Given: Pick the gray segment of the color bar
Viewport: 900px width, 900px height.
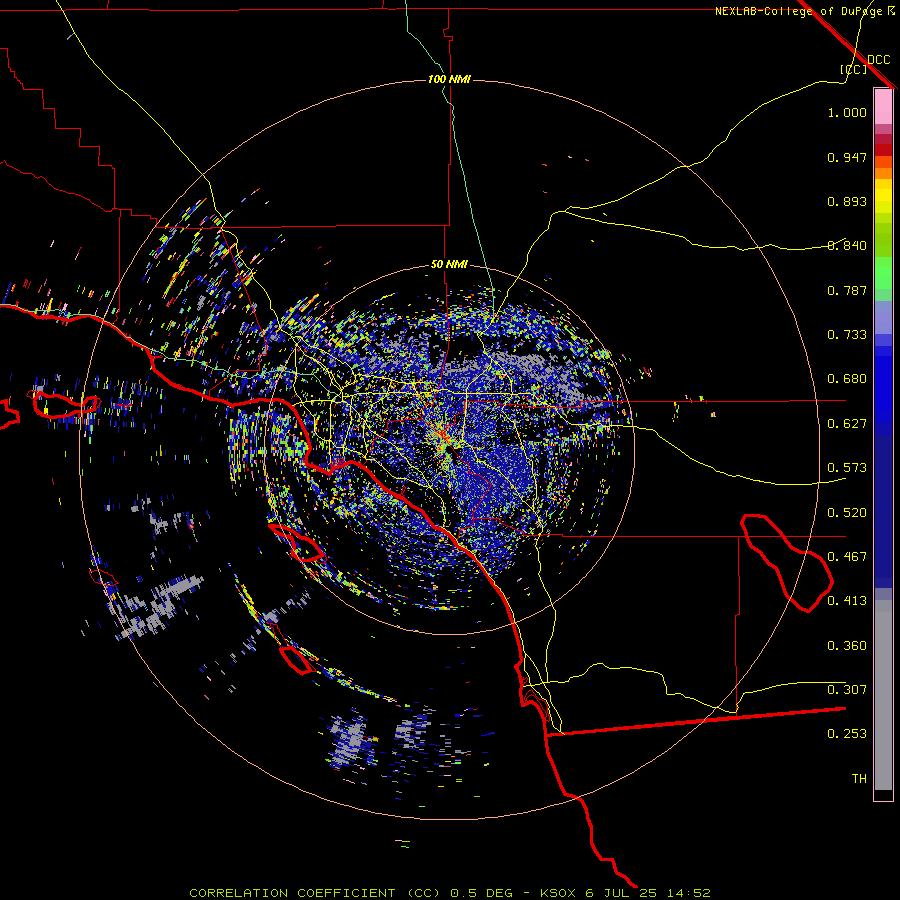Looking at the screenshot, I should 883,695.
